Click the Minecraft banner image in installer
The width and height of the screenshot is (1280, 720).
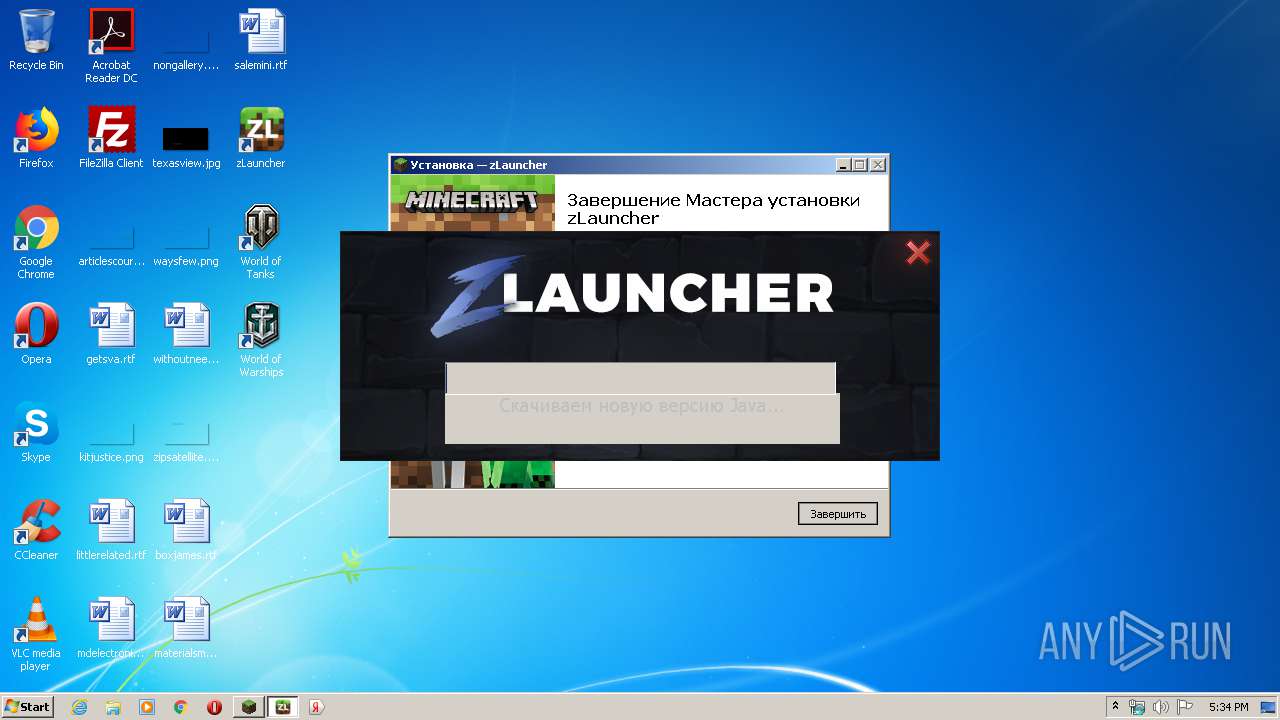tap(472, 202)
